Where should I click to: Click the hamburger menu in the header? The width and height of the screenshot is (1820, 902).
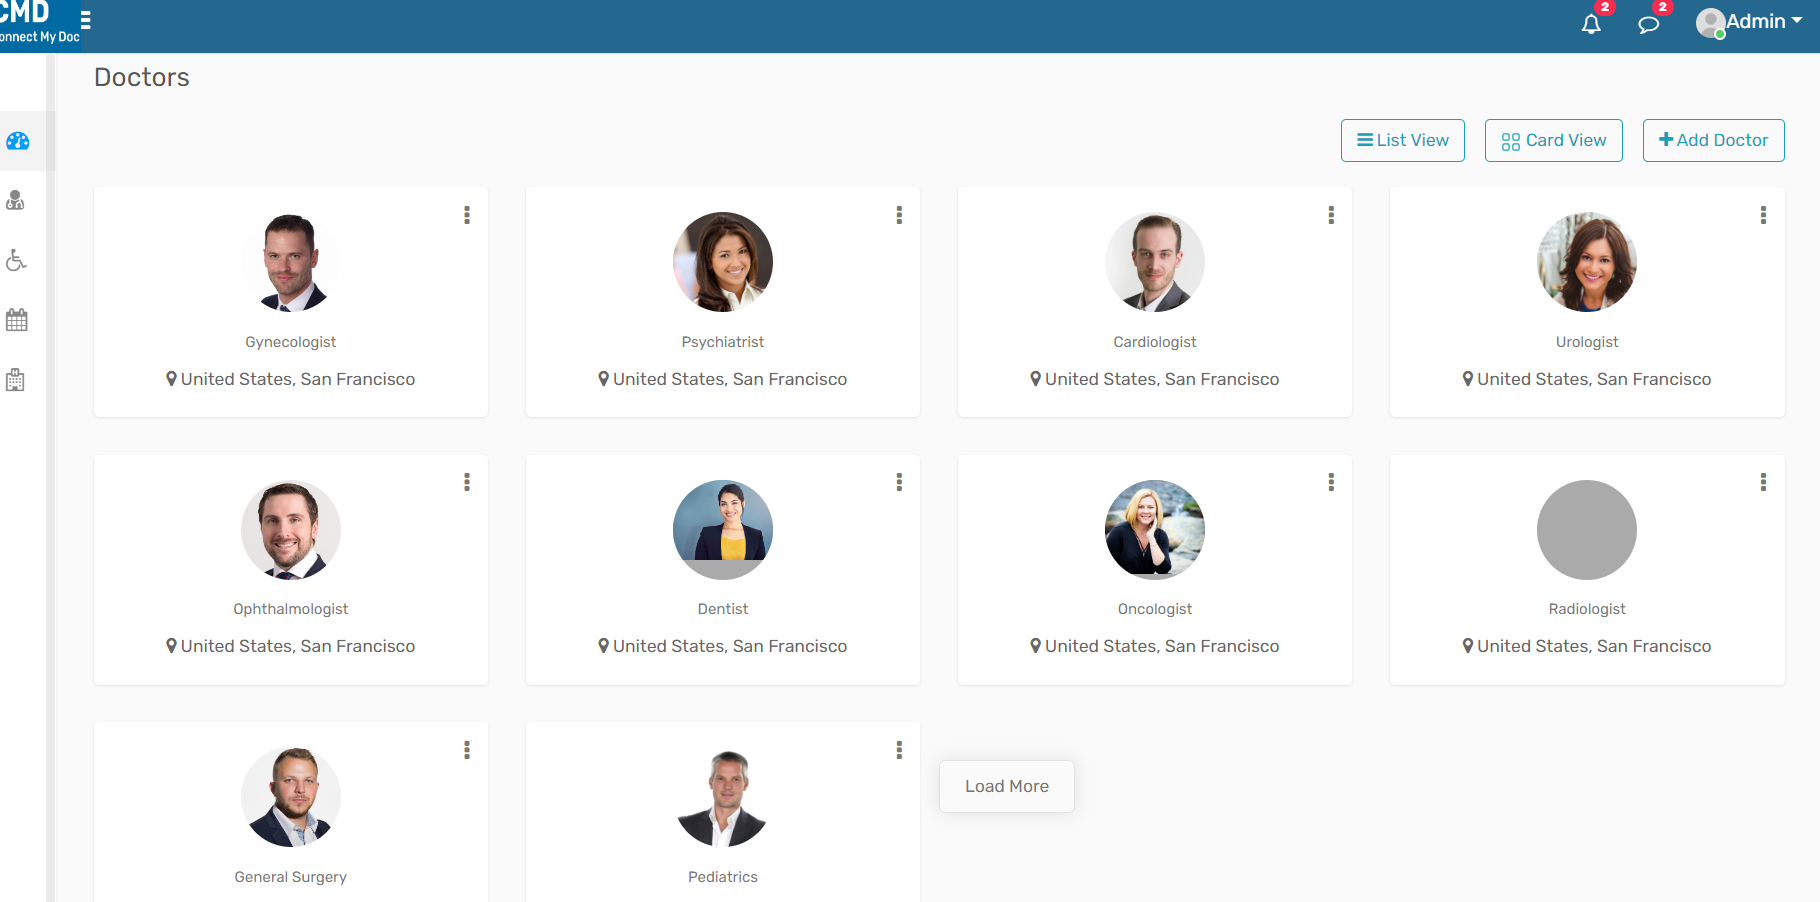click(86, 18)
